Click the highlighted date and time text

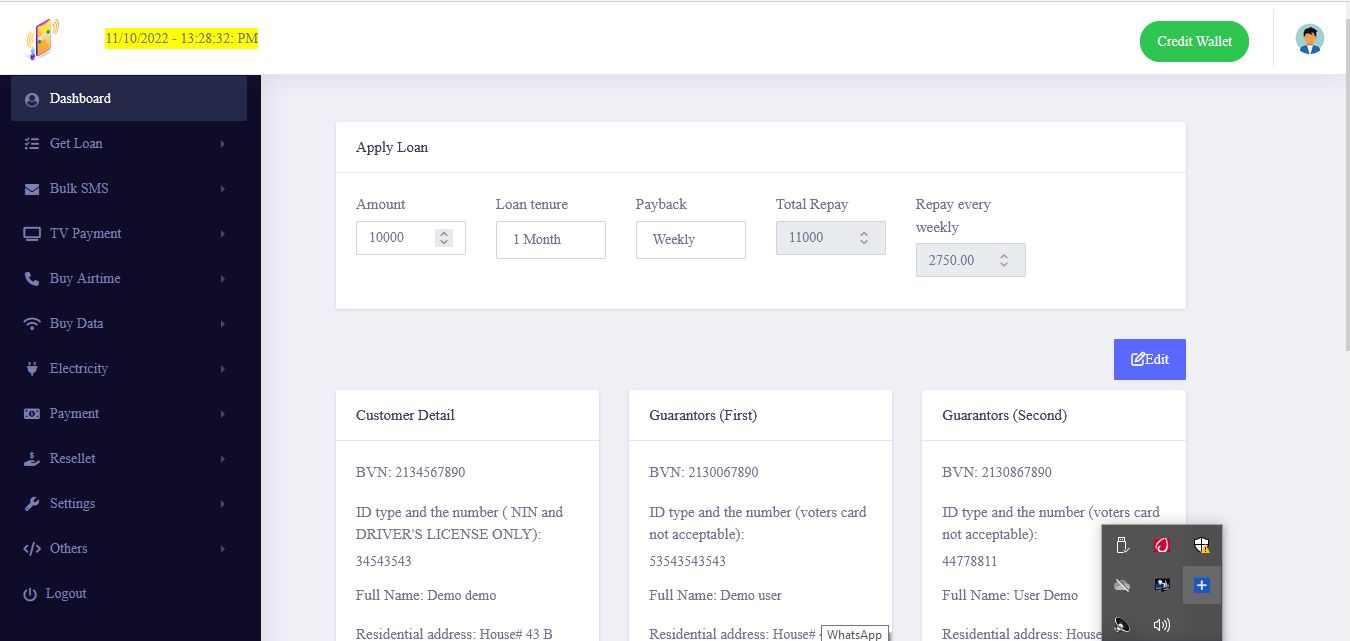coord(182,38)
